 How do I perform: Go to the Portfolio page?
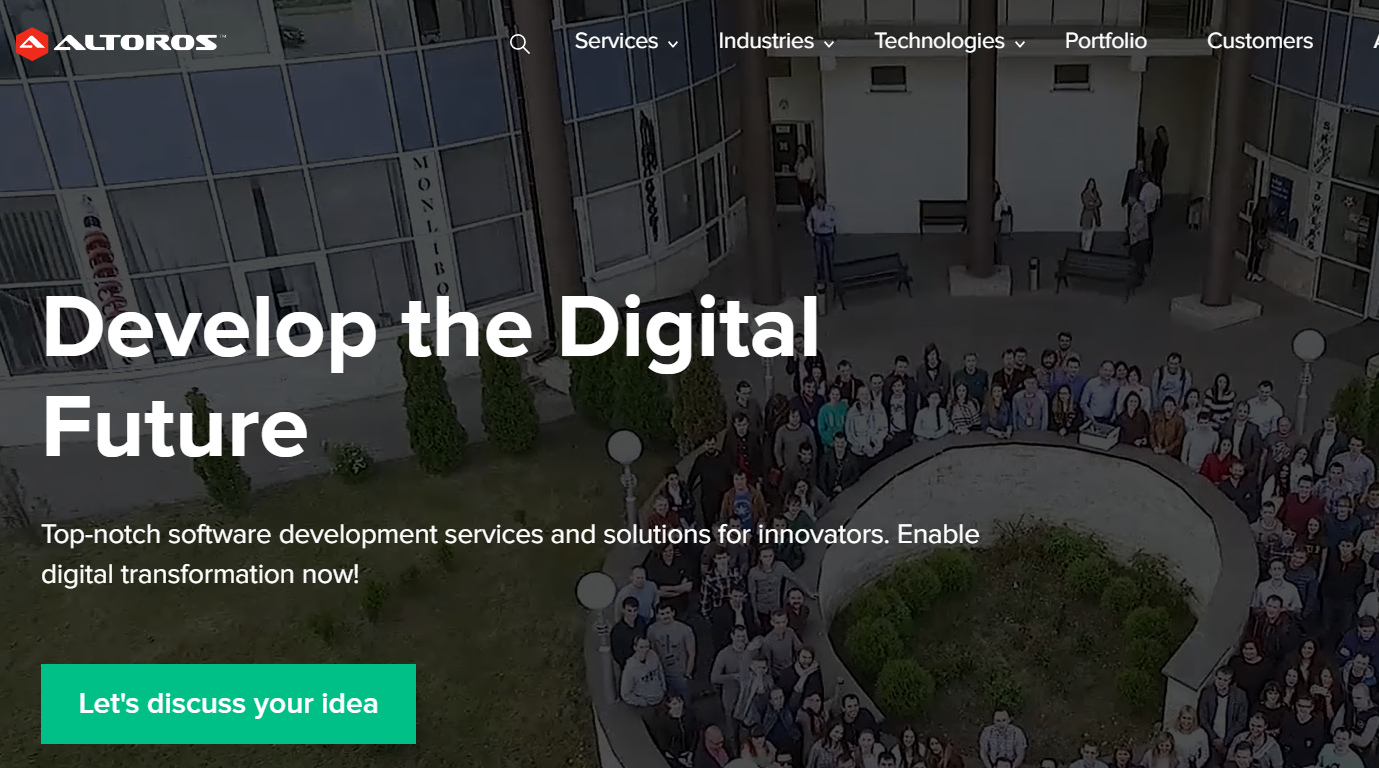tap(1106, 41)
